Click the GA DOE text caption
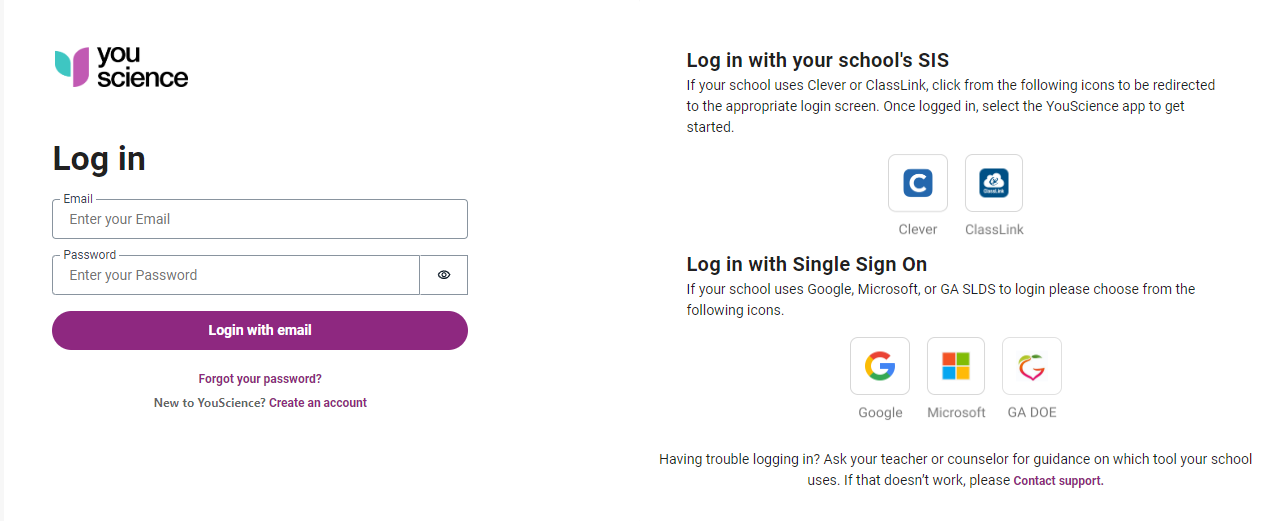The image size is (1272, 521). pyautogui.click(x=1031, y=412)
